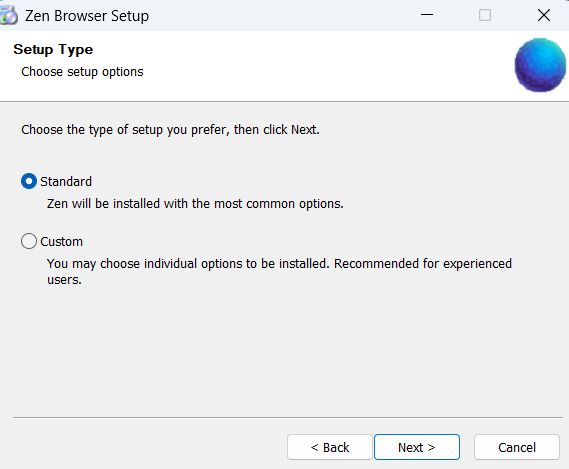
Task: Click 'Zen will be installed with the most common options.'
Action: 195,204
